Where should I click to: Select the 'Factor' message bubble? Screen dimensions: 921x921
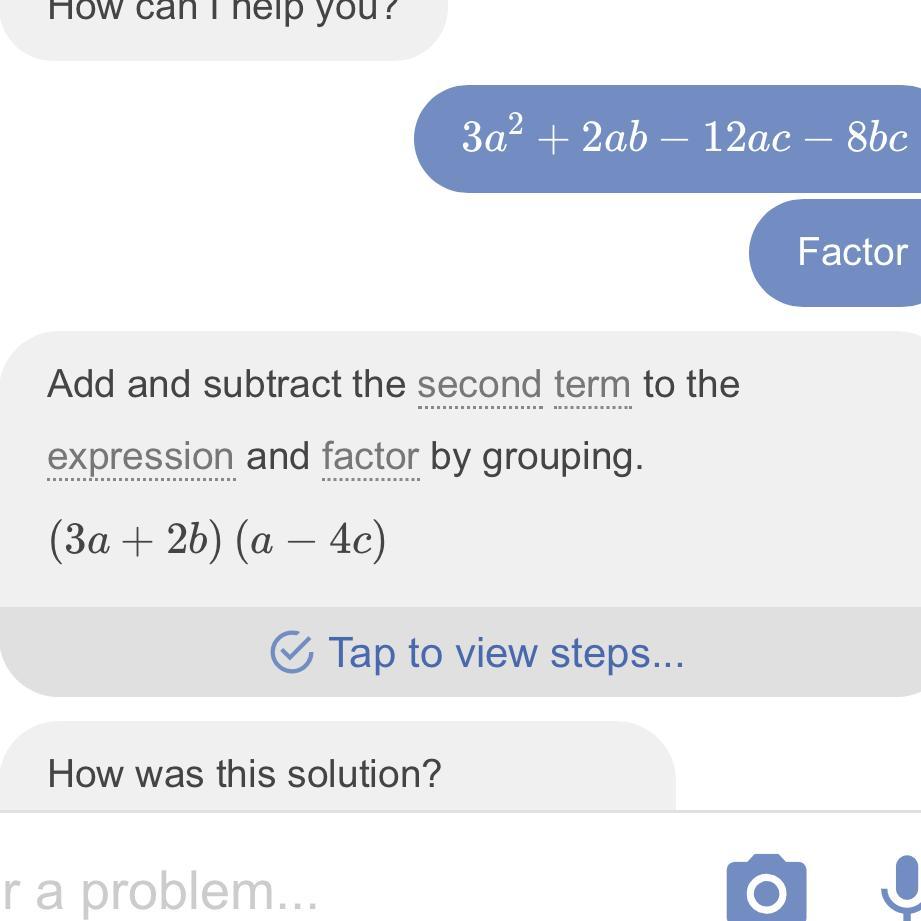[x=851, y=252]
